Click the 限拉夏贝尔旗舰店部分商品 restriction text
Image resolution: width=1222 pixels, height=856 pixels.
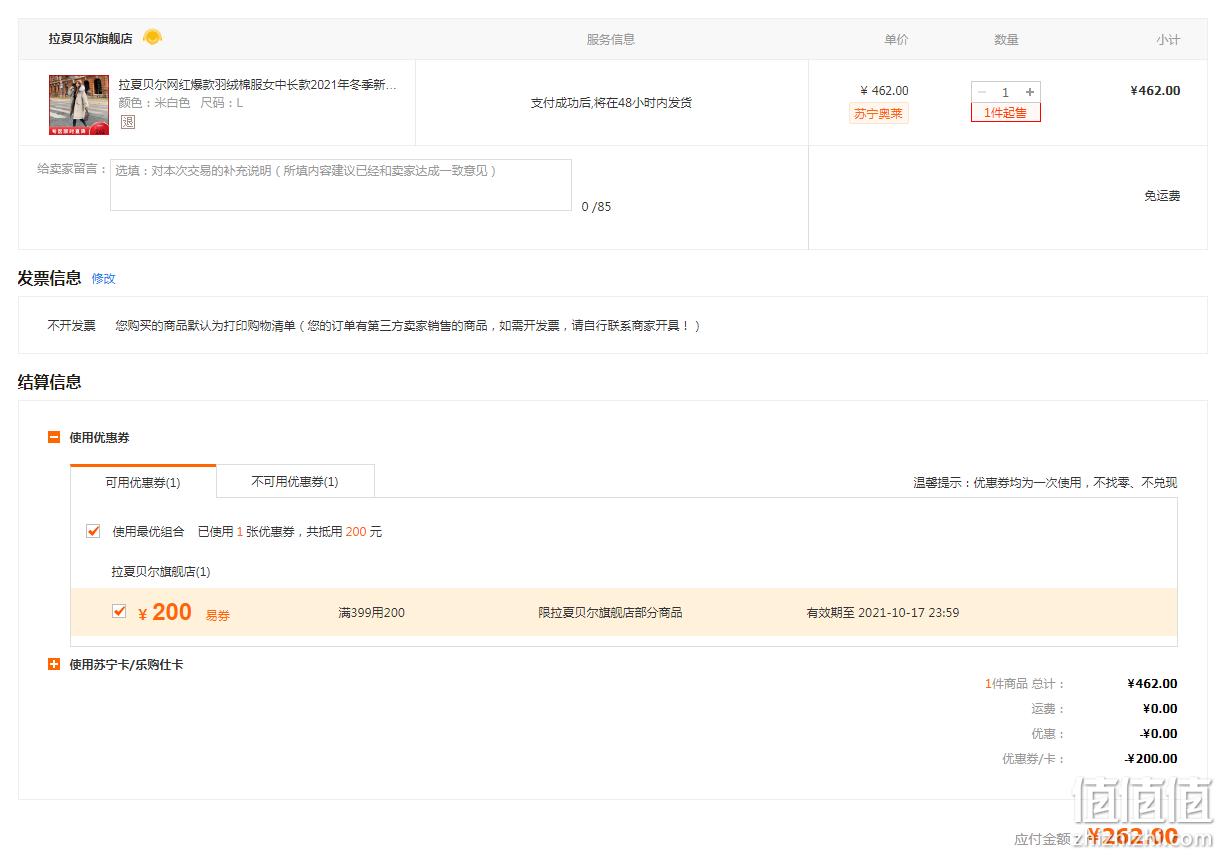pyautogui.click(x=610, y=612)
